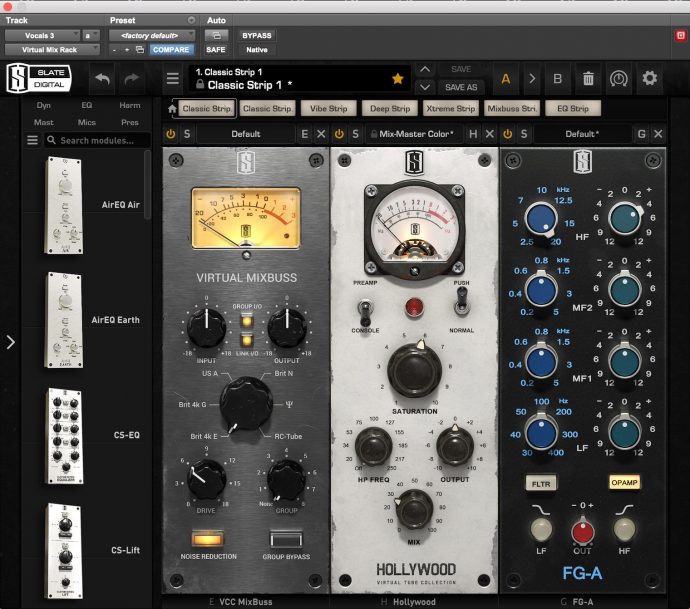
Task: Step to next preset with down chevron
Action: click(425, 87)
